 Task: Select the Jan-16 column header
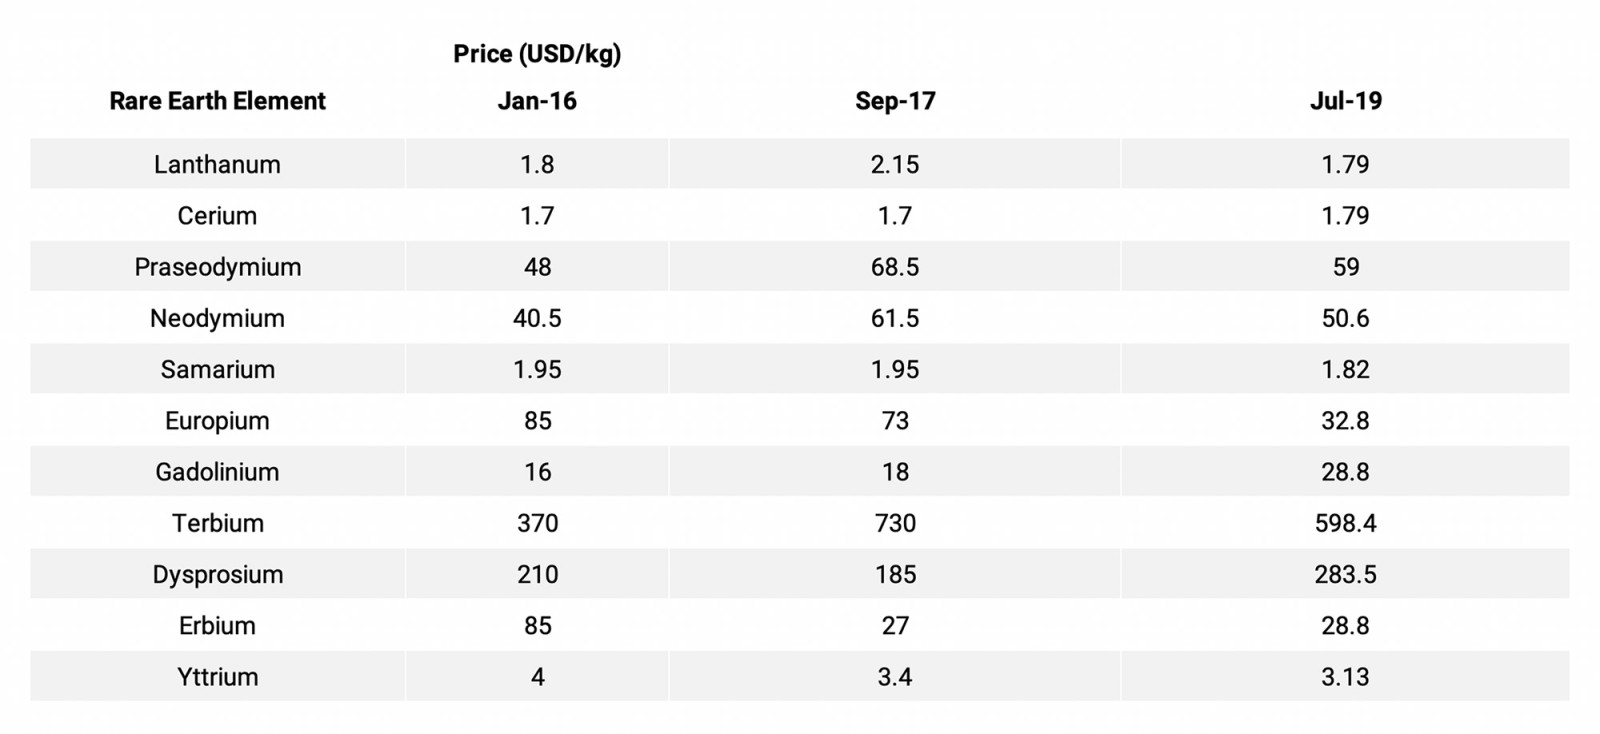pyautogui.click(x=537, y=101)
